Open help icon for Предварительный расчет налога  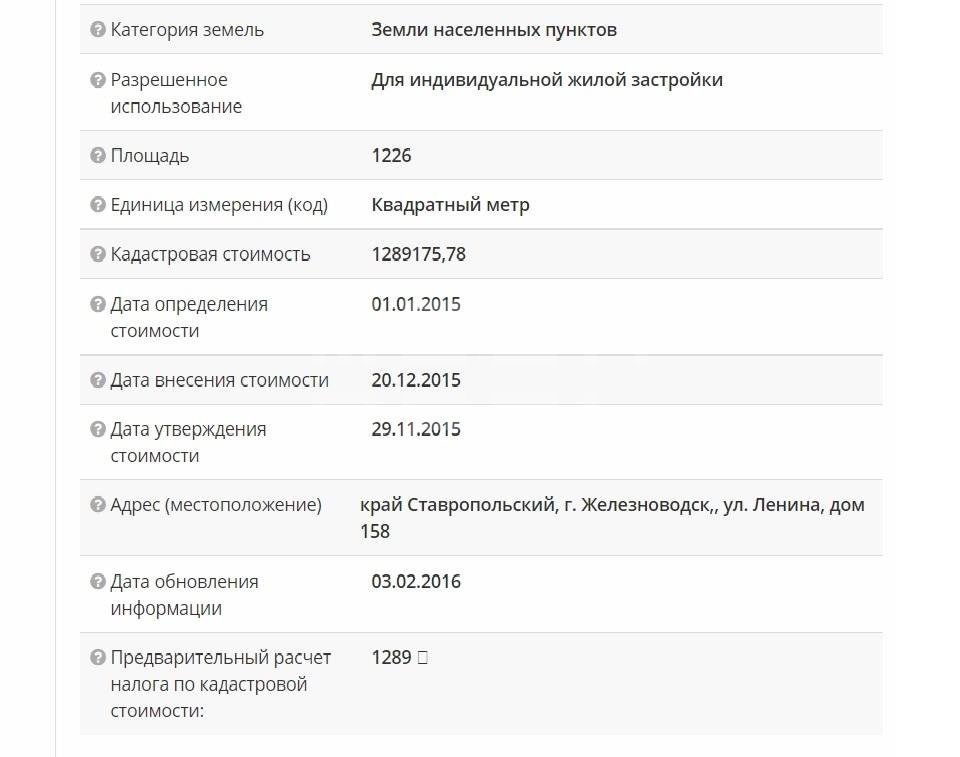point(98,658)
